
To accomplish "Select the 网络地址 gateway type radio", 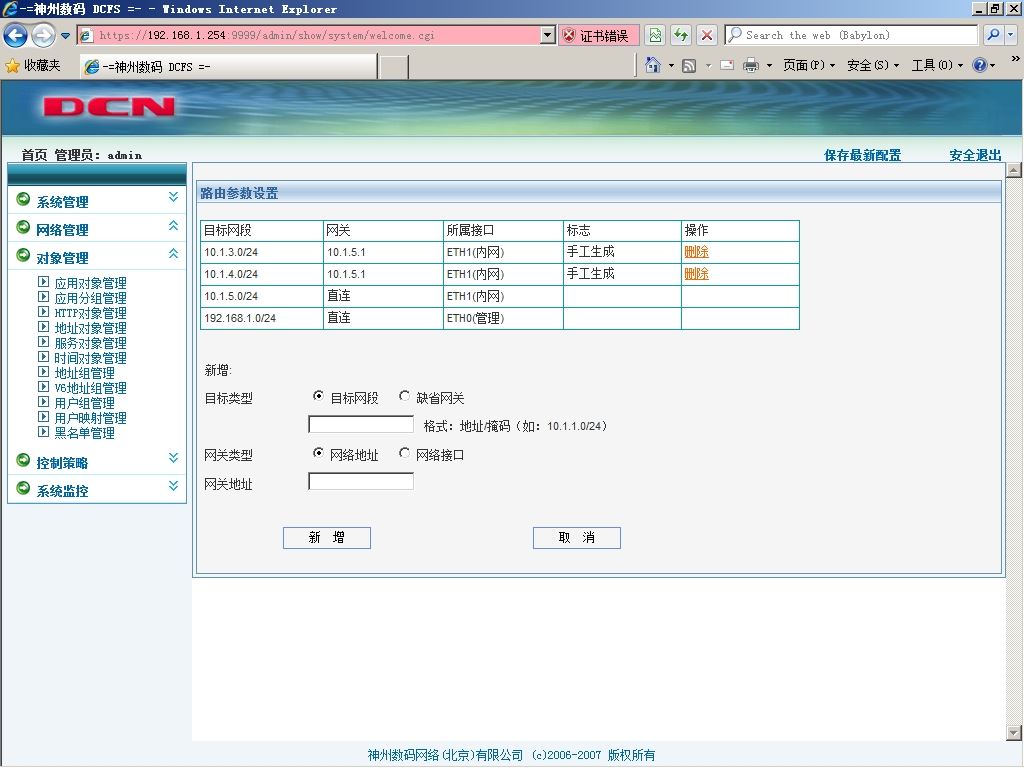I will click(318, 453).
